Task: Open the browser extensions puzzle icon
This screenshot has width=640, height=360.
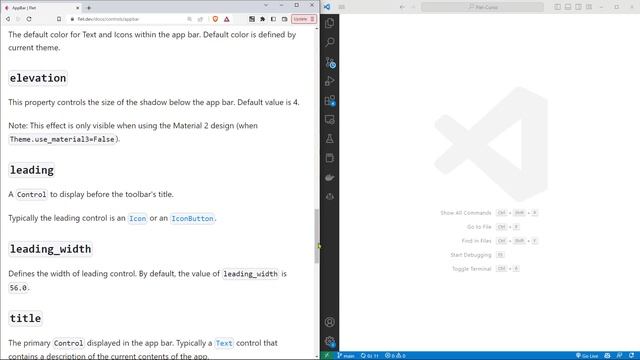Action: tap(262, 19)
